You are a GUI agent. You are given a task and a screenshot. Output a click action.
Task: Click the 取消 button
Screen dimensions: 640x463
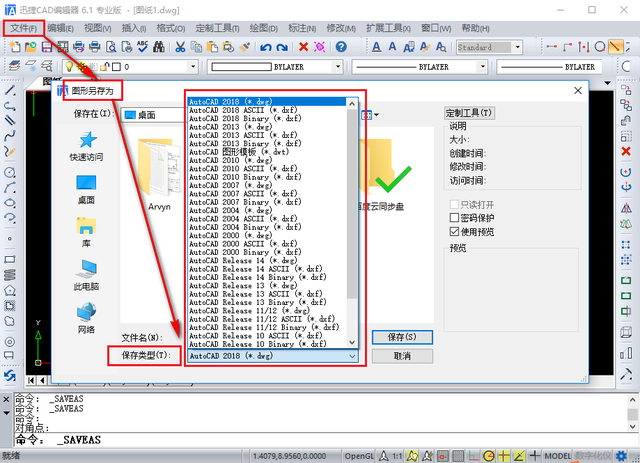pos(402,356)
